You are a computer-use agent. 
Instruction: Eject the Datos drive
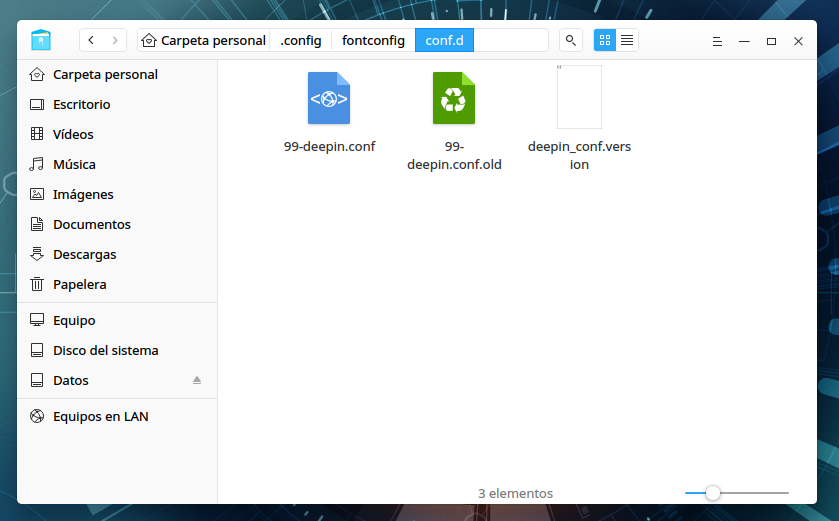point(197,381)
